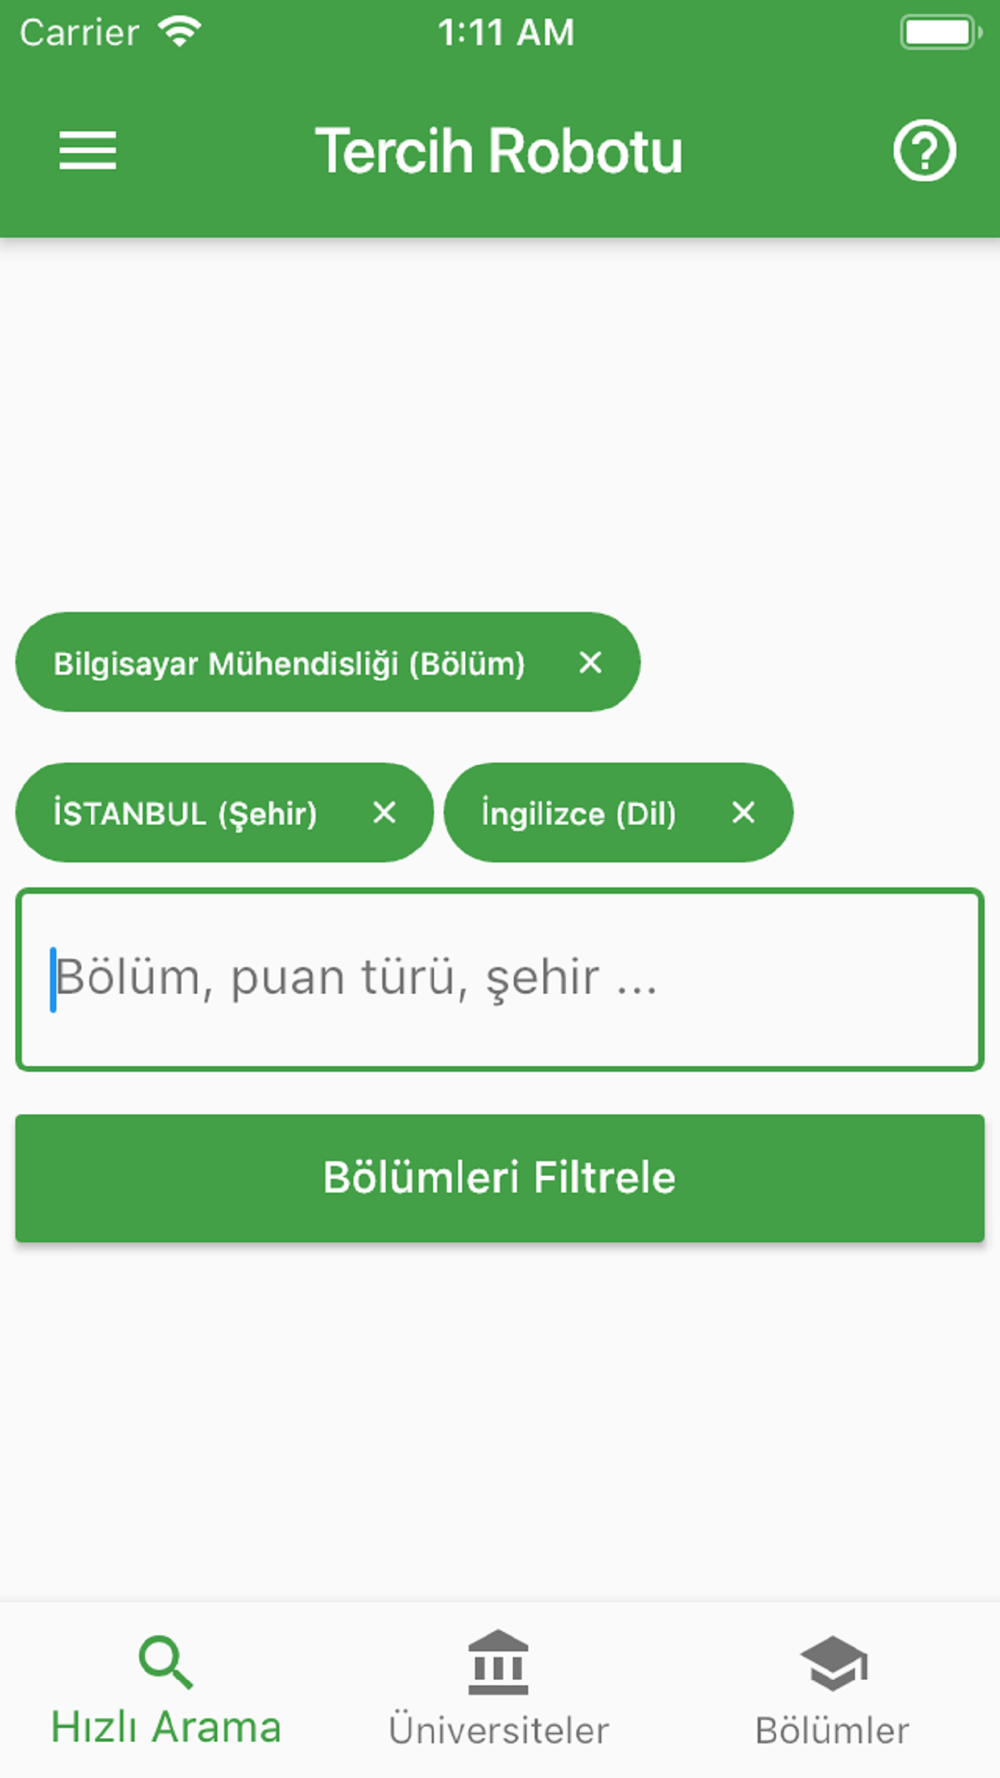Image resolution: width=1000 pixels, height=1778 pixels.
Task: Remove the İSTANBUL şehir filter chip
Action: 384,812
